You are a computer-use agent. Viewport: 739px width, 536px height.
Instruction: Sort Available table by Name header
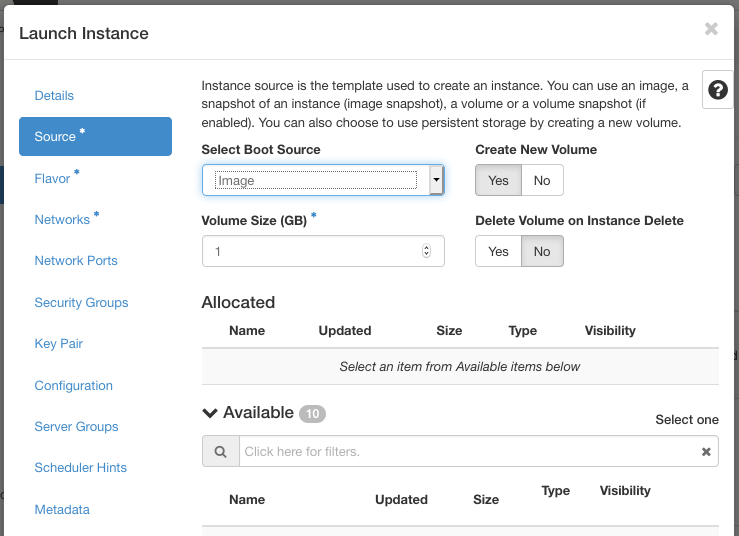pos(247,500)
